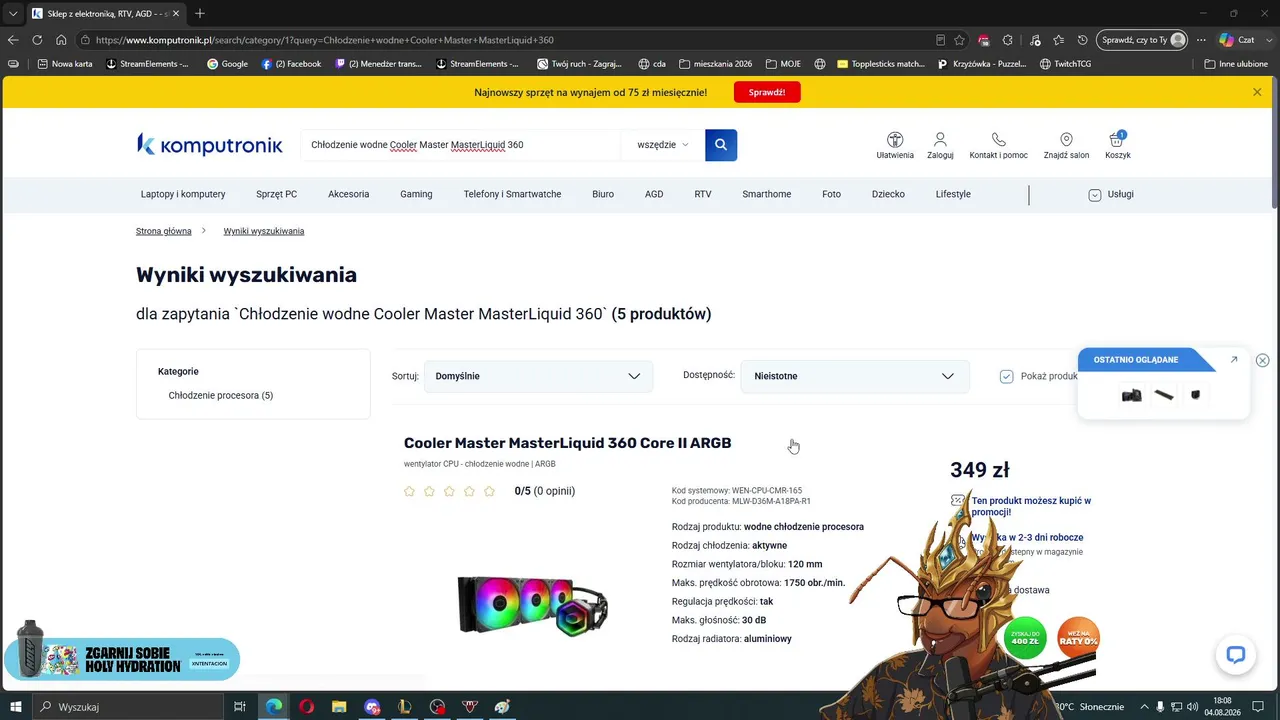The image size is (1280, 720).
Task: Open Telefony i Smartwatche menu
Action: 512,194
